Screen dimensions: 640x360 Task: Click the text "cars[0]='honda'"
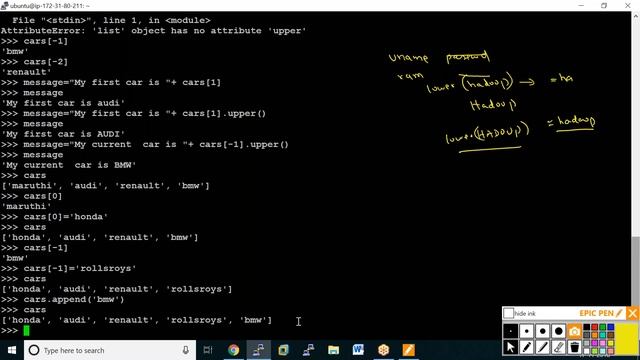[x=65, y=217]
